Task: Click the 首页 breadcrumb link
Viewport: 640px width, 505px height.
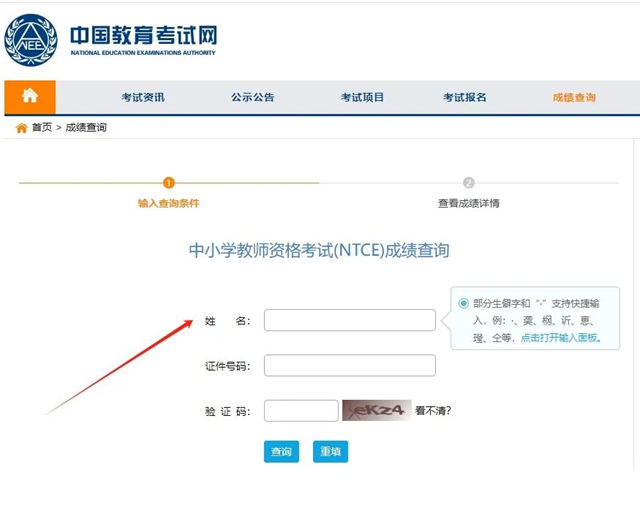Action: pos(42,128)
